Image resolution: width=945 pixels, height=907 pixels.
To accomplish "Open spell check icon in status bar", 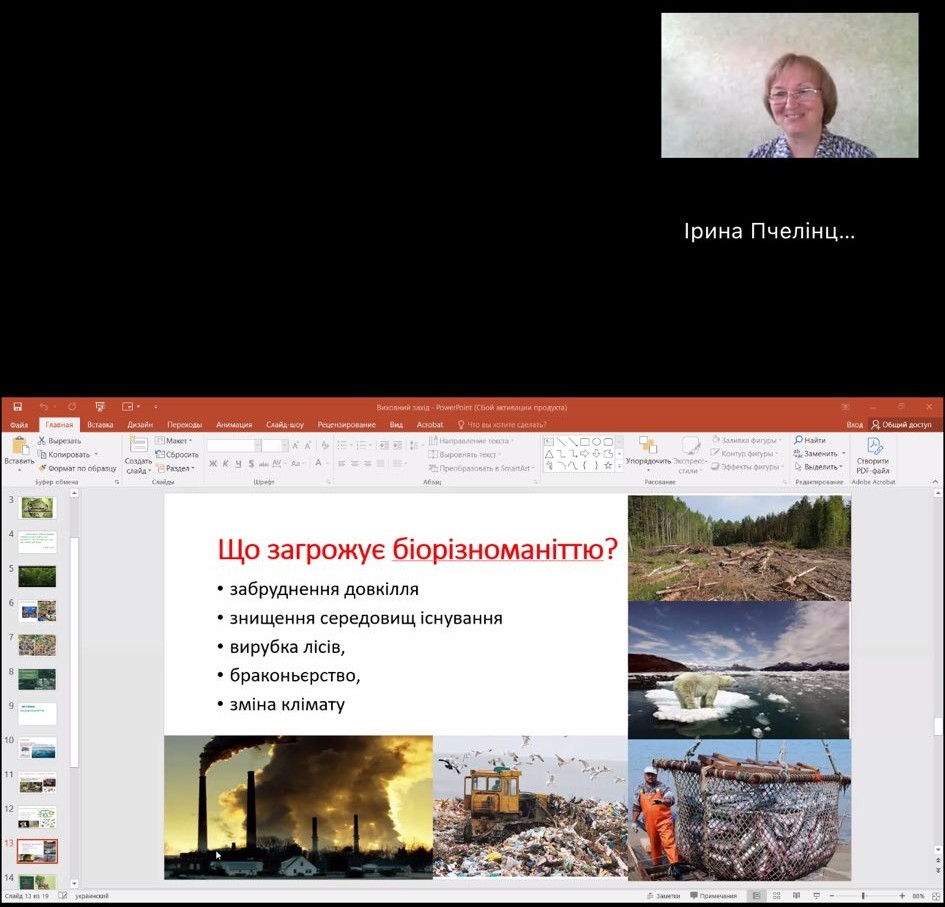I will click(x=63, y=896).
